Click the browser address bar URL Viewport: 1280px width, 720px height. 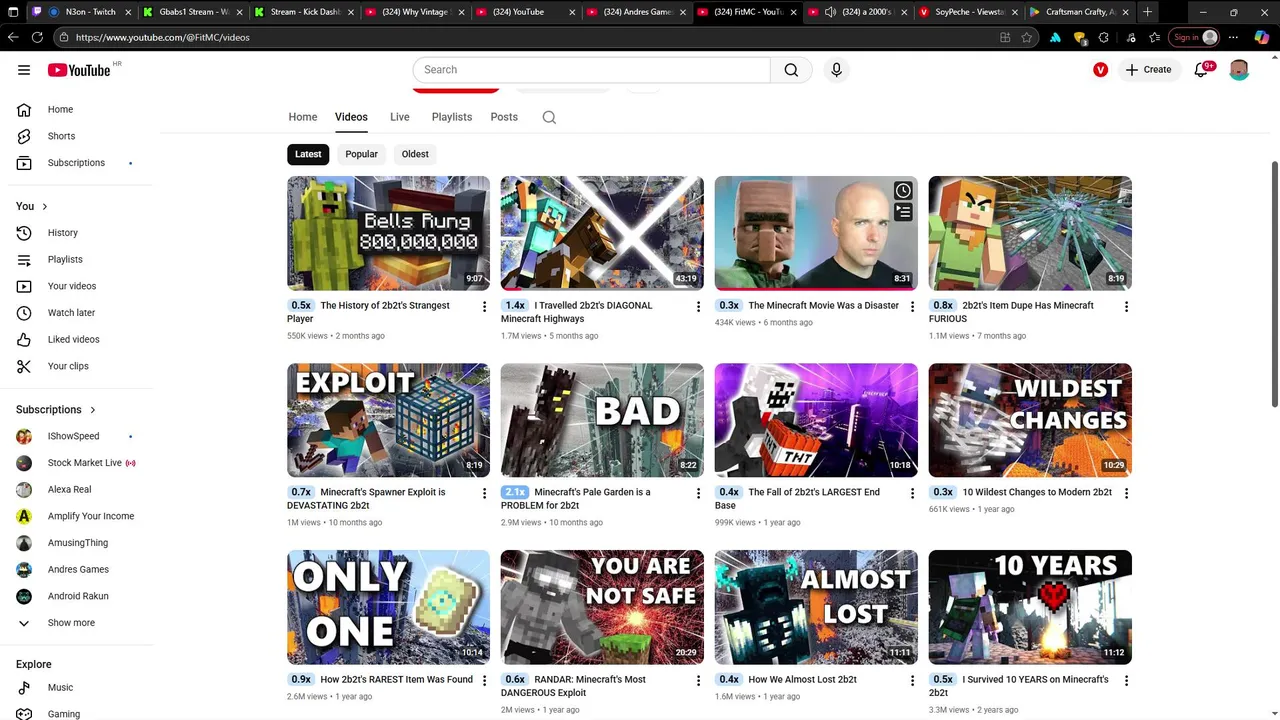pyautogui.click(x=162, y=37)
